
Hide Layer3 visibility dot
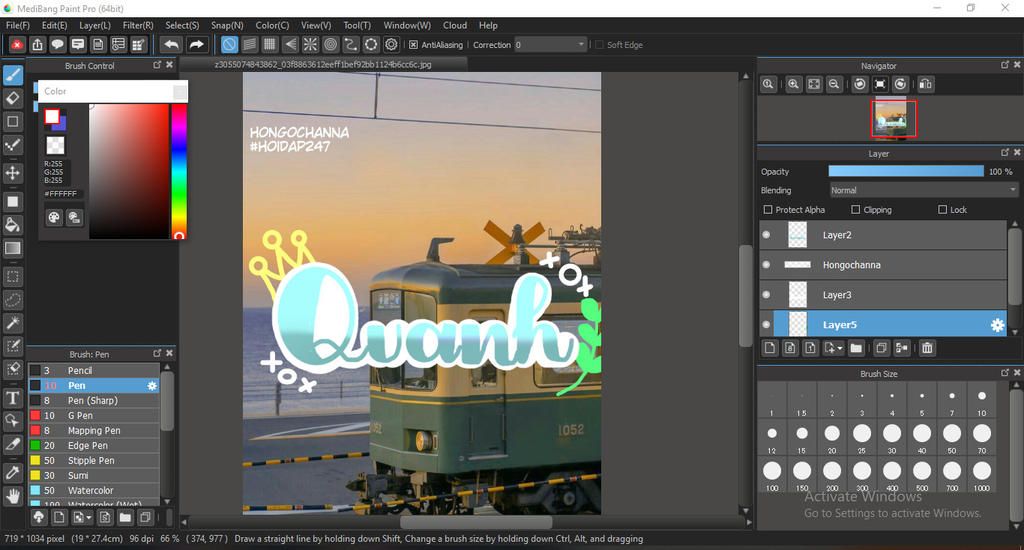767,295
